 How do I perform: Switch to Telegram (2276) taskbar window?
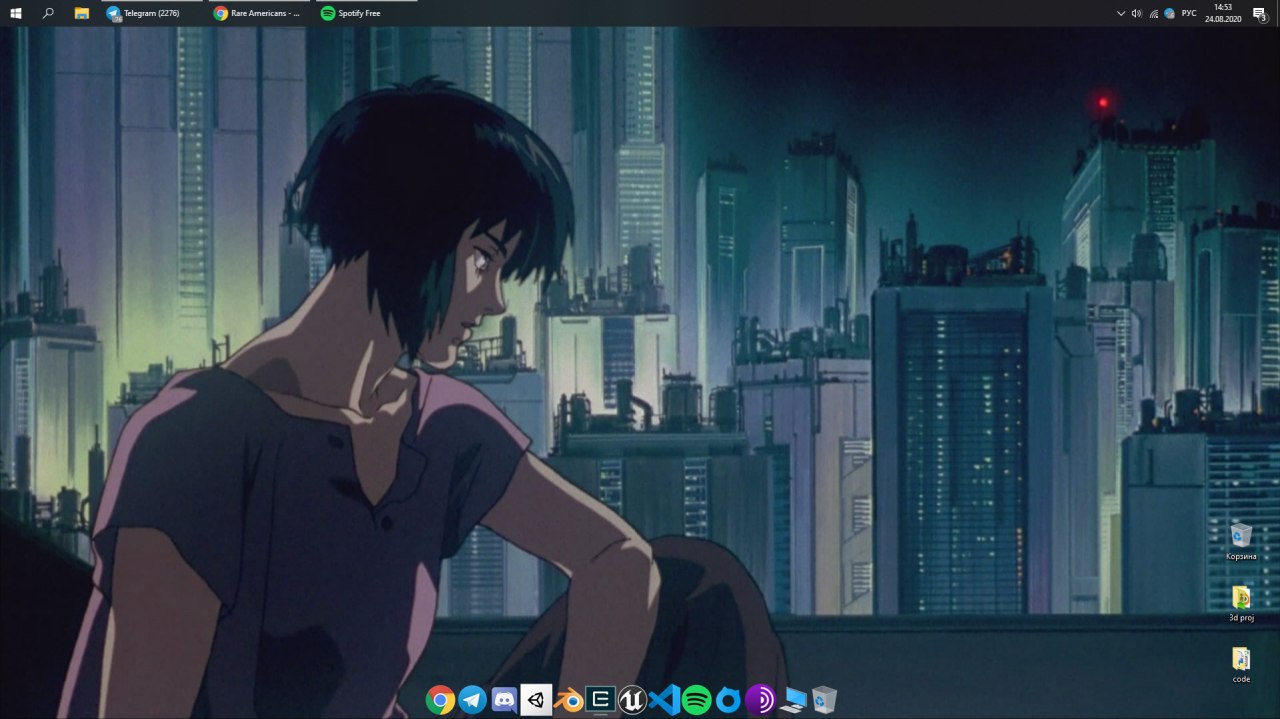(151, 13)
